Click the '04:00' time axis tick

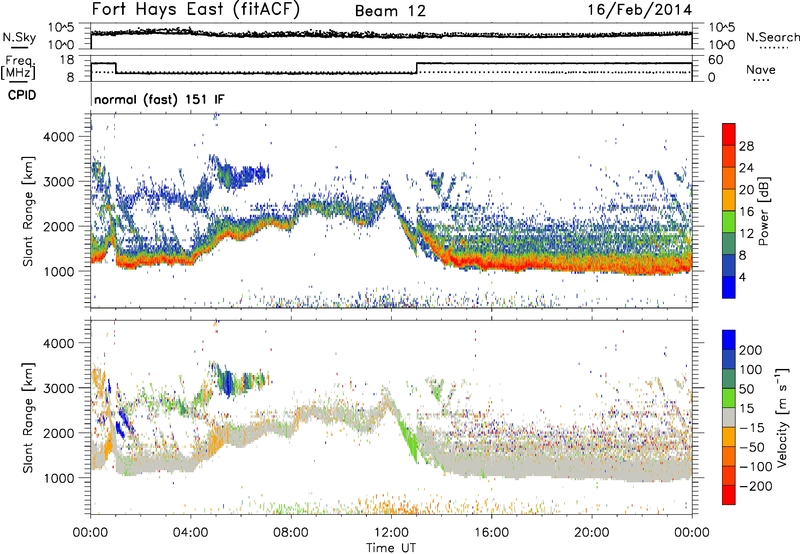click(x=190, y=533)
